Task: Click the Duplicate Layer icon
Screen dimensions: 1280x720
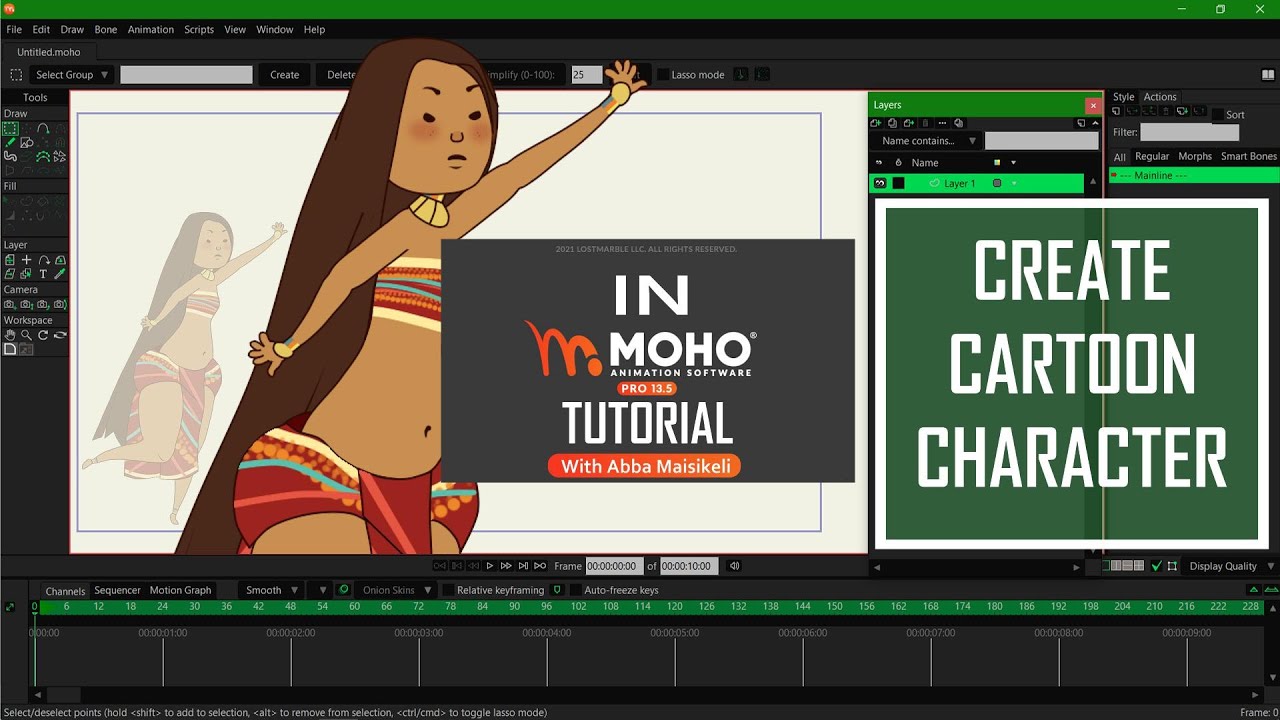Action: click(x=892, y=123)
